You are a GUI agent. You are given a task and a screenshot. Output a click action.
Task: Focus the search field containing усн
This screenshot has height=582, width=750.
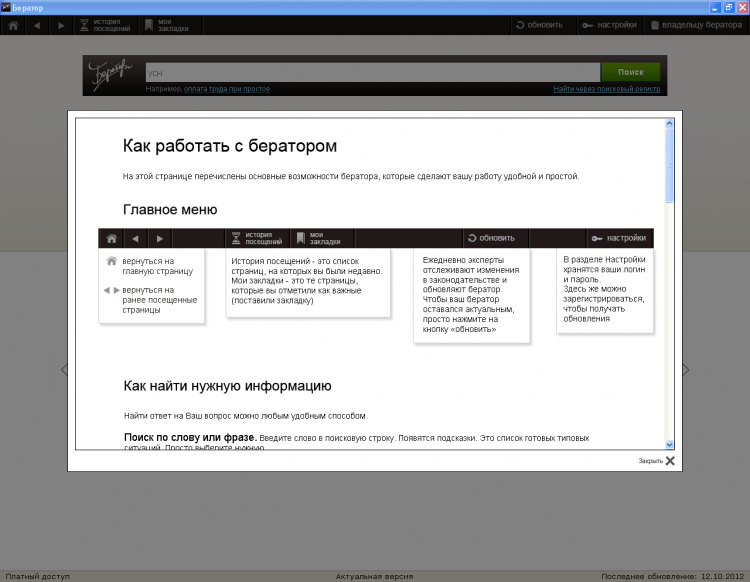pos(373,73)
